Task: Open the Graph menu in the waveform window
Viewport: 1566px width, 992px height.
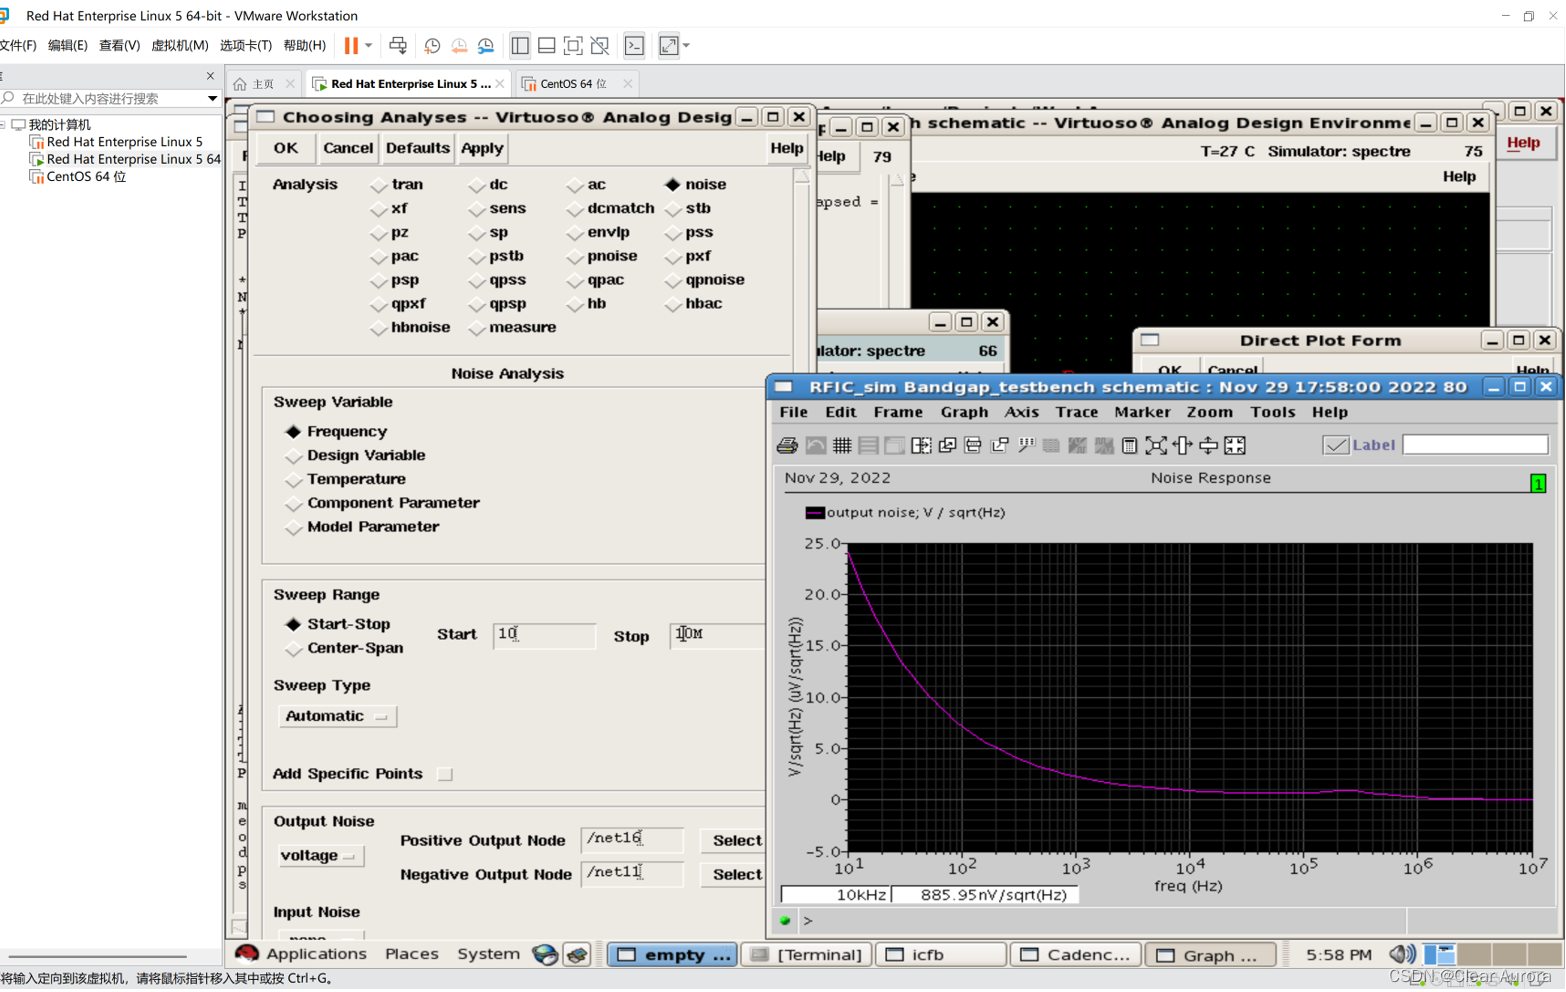Action: point(964,413)
